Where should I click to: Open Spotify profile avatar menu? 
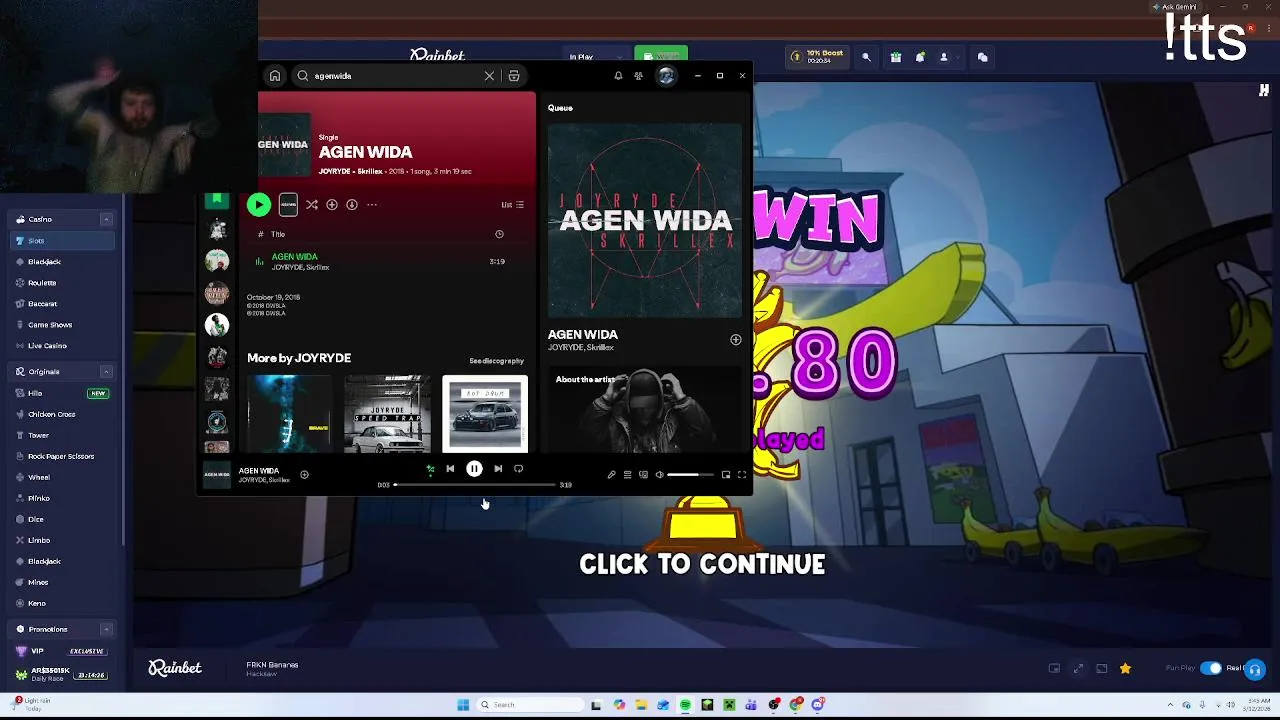(666, 76)
